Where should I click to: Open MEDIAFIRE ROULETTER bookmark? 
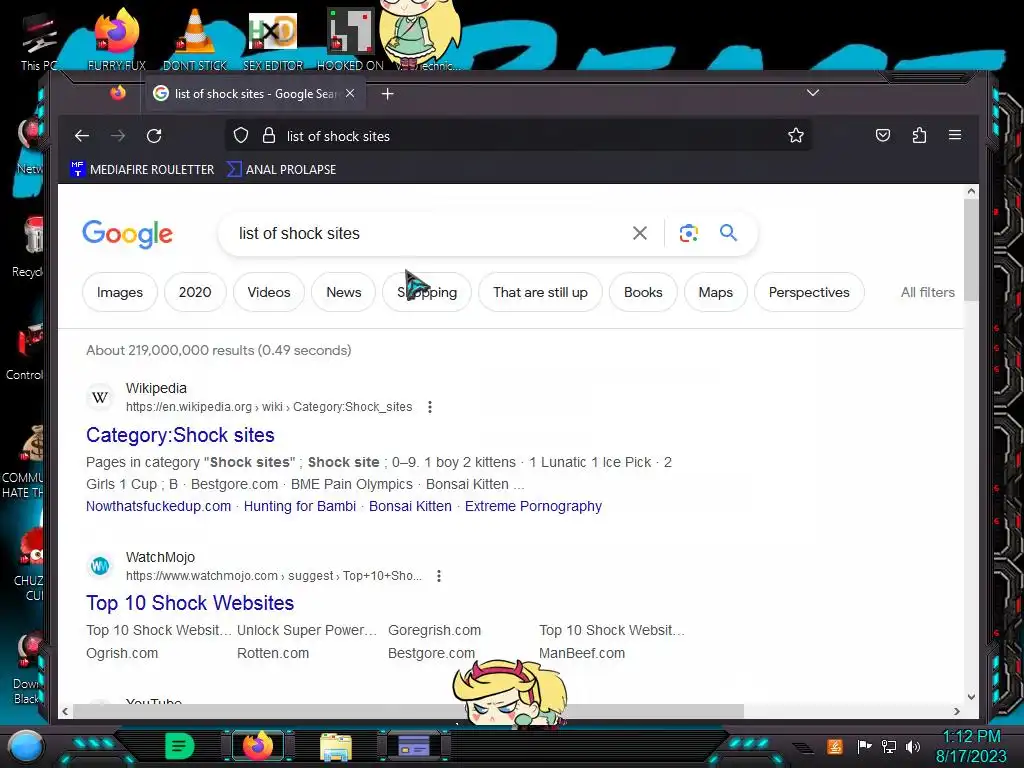point(142,169)
